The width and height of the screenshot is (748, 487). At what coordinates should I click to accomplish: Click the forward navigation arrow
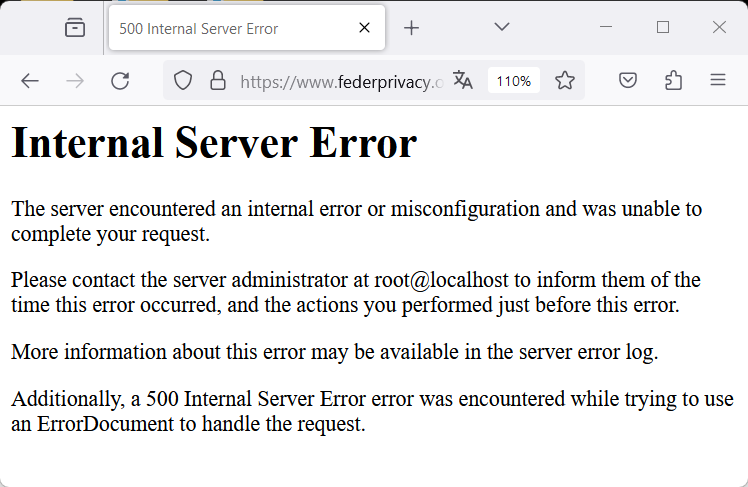(75, 81)
